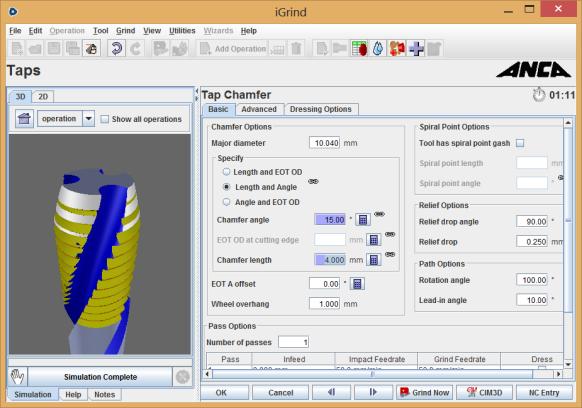This screenshot has width=582, height=408.
Task: Click the red and orange toolbar icon
Action: (397, 49)
